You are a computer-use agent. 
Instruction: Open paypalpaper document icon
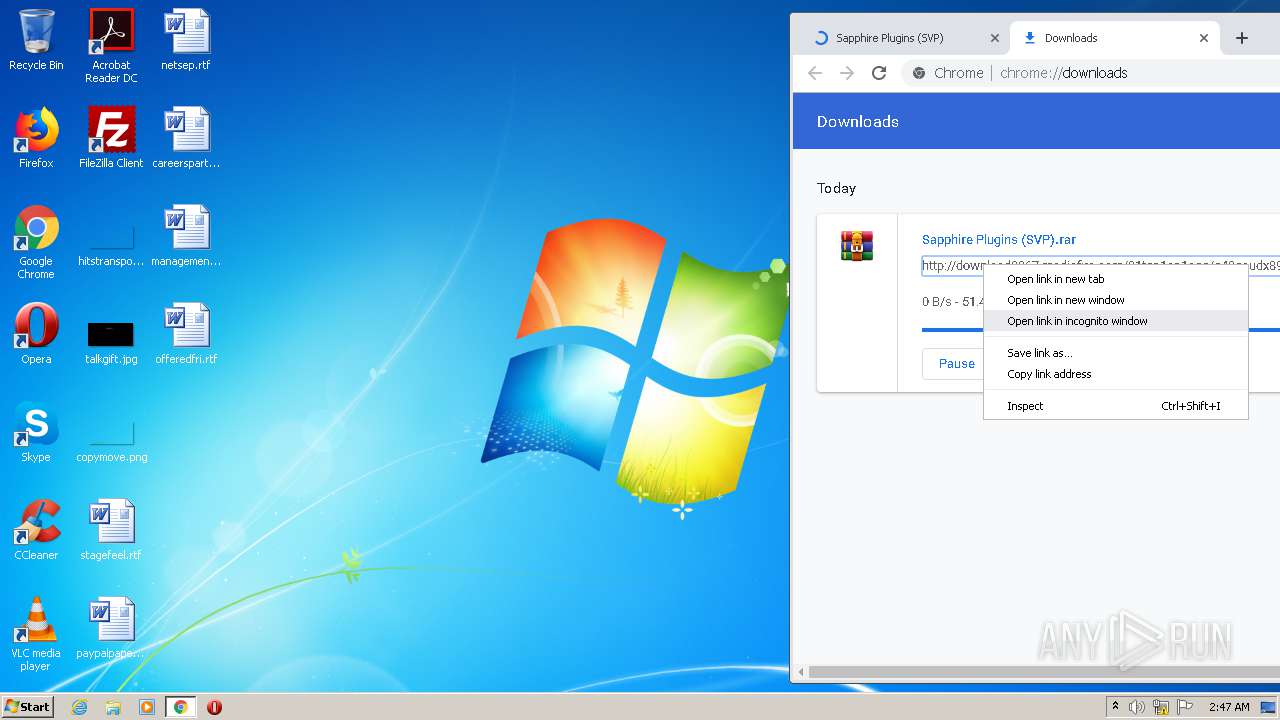point(111,628)
